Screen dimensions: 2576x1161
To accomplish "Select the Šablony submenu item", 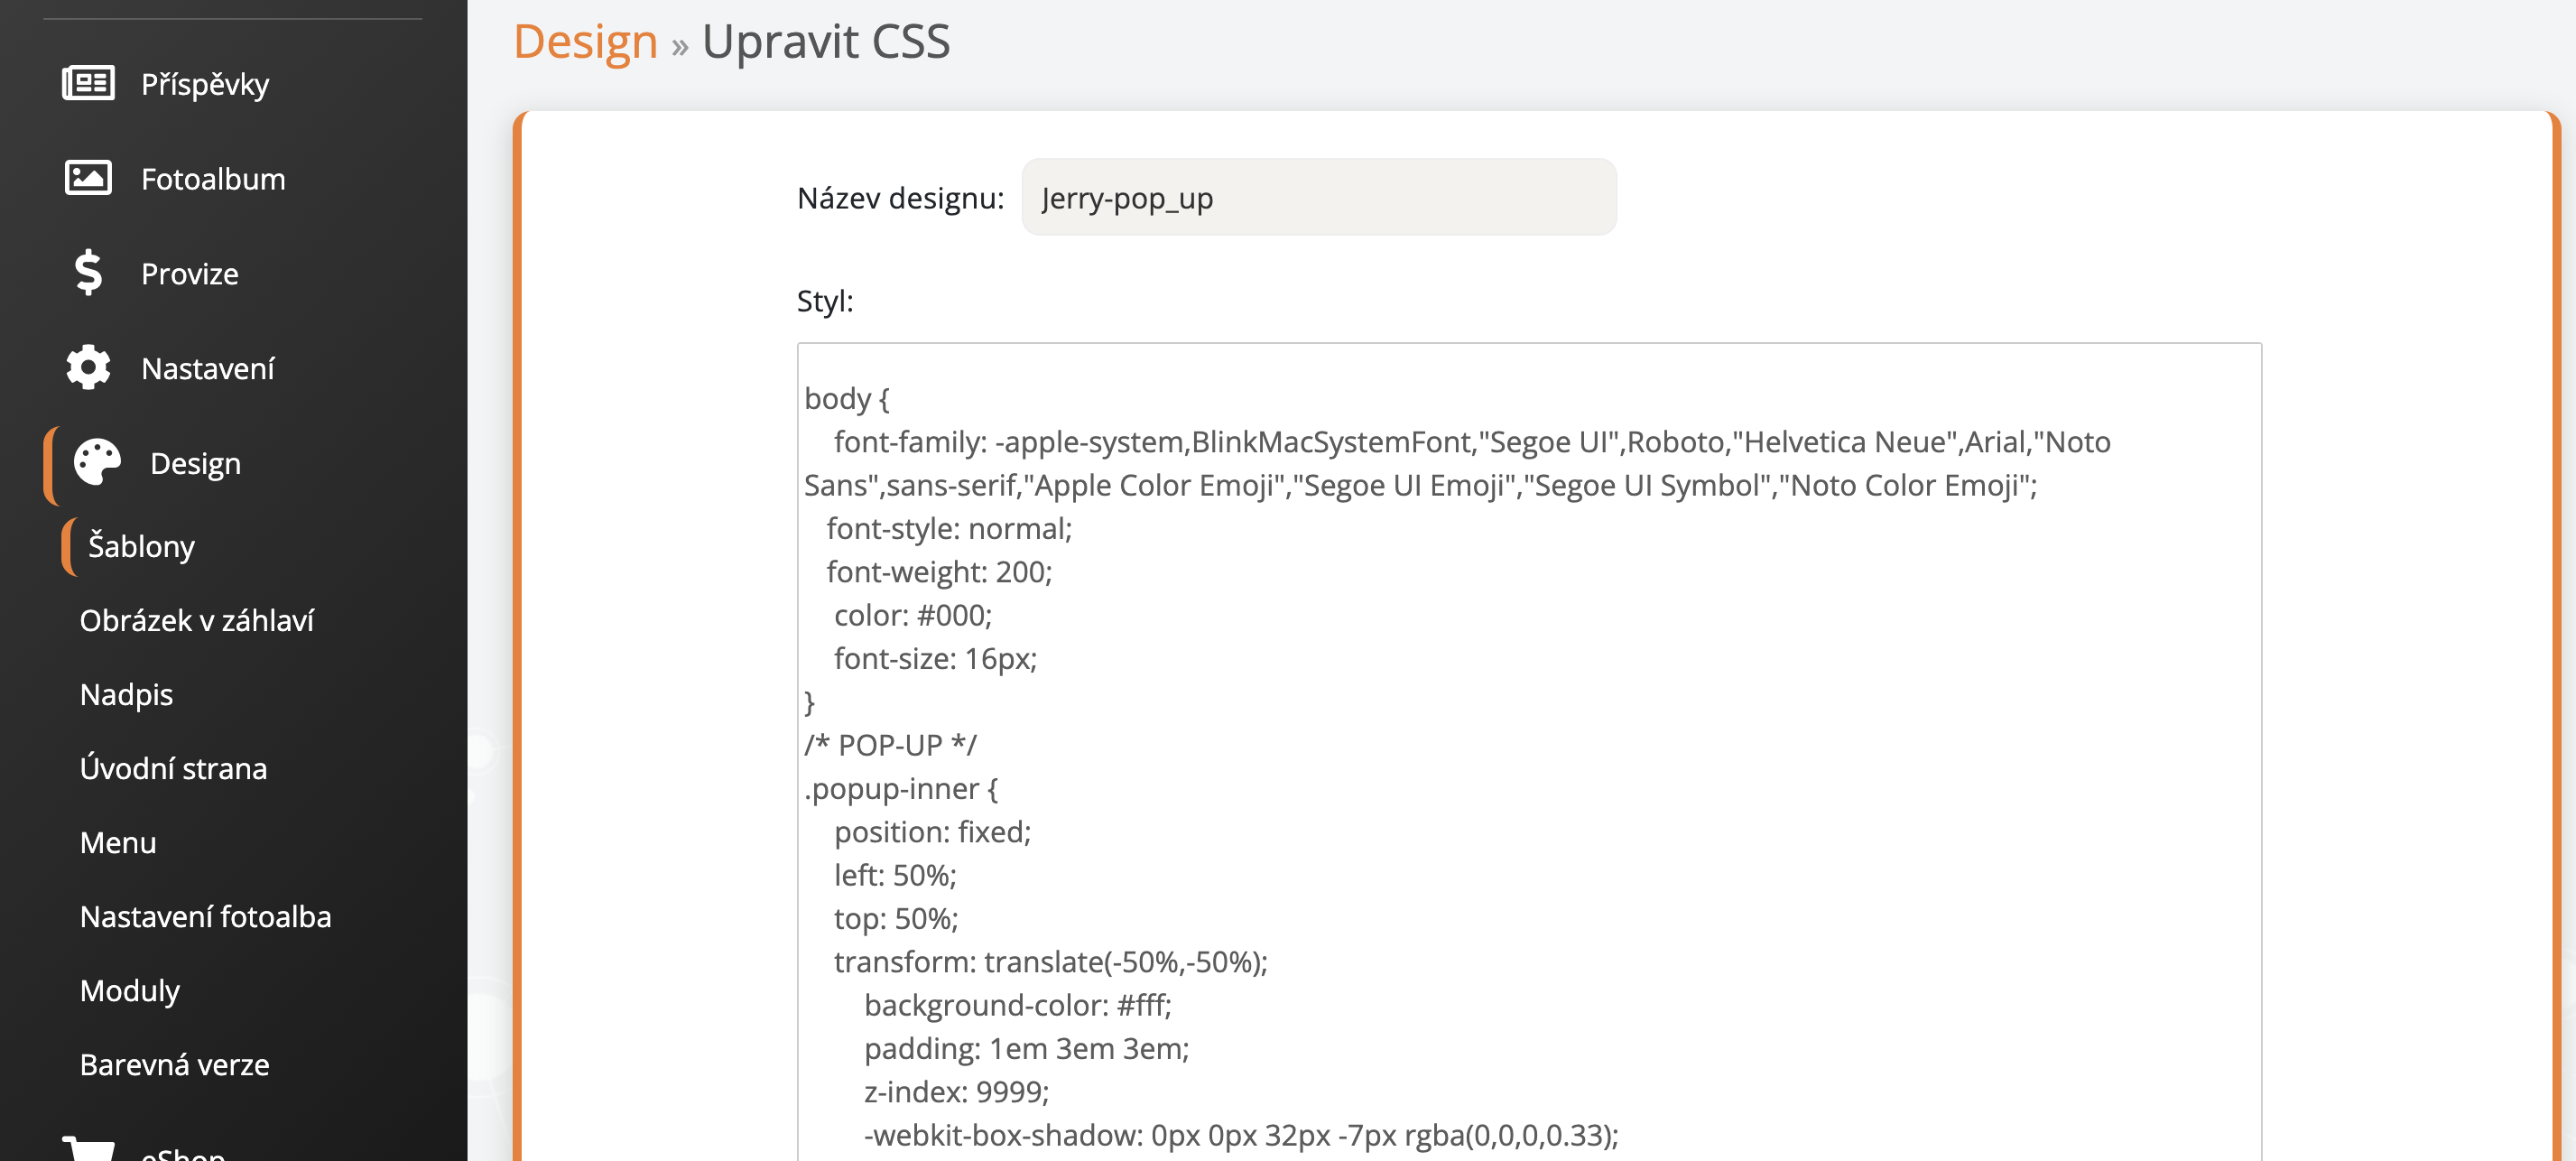I will [x=141, y=546].
